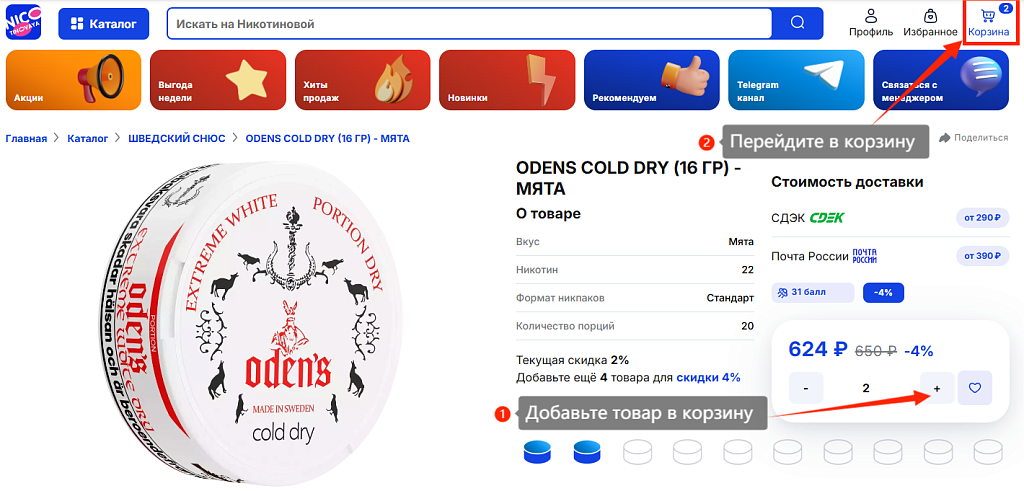Image resolution: width=1024 pixels, height=491 pixels.
Task: Open the Хиты продаж banner
Action: pyautogui.click(x=362, y=80)
